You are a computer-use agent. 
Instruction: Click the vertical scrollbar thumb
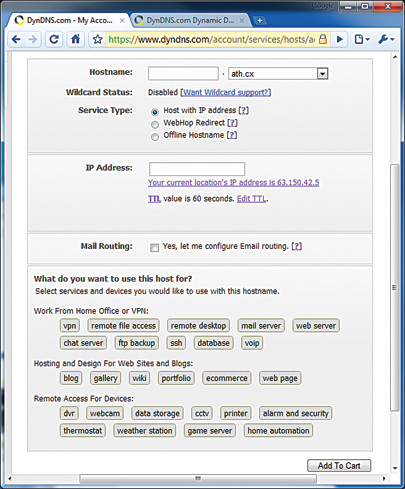[x=395, y=287]
